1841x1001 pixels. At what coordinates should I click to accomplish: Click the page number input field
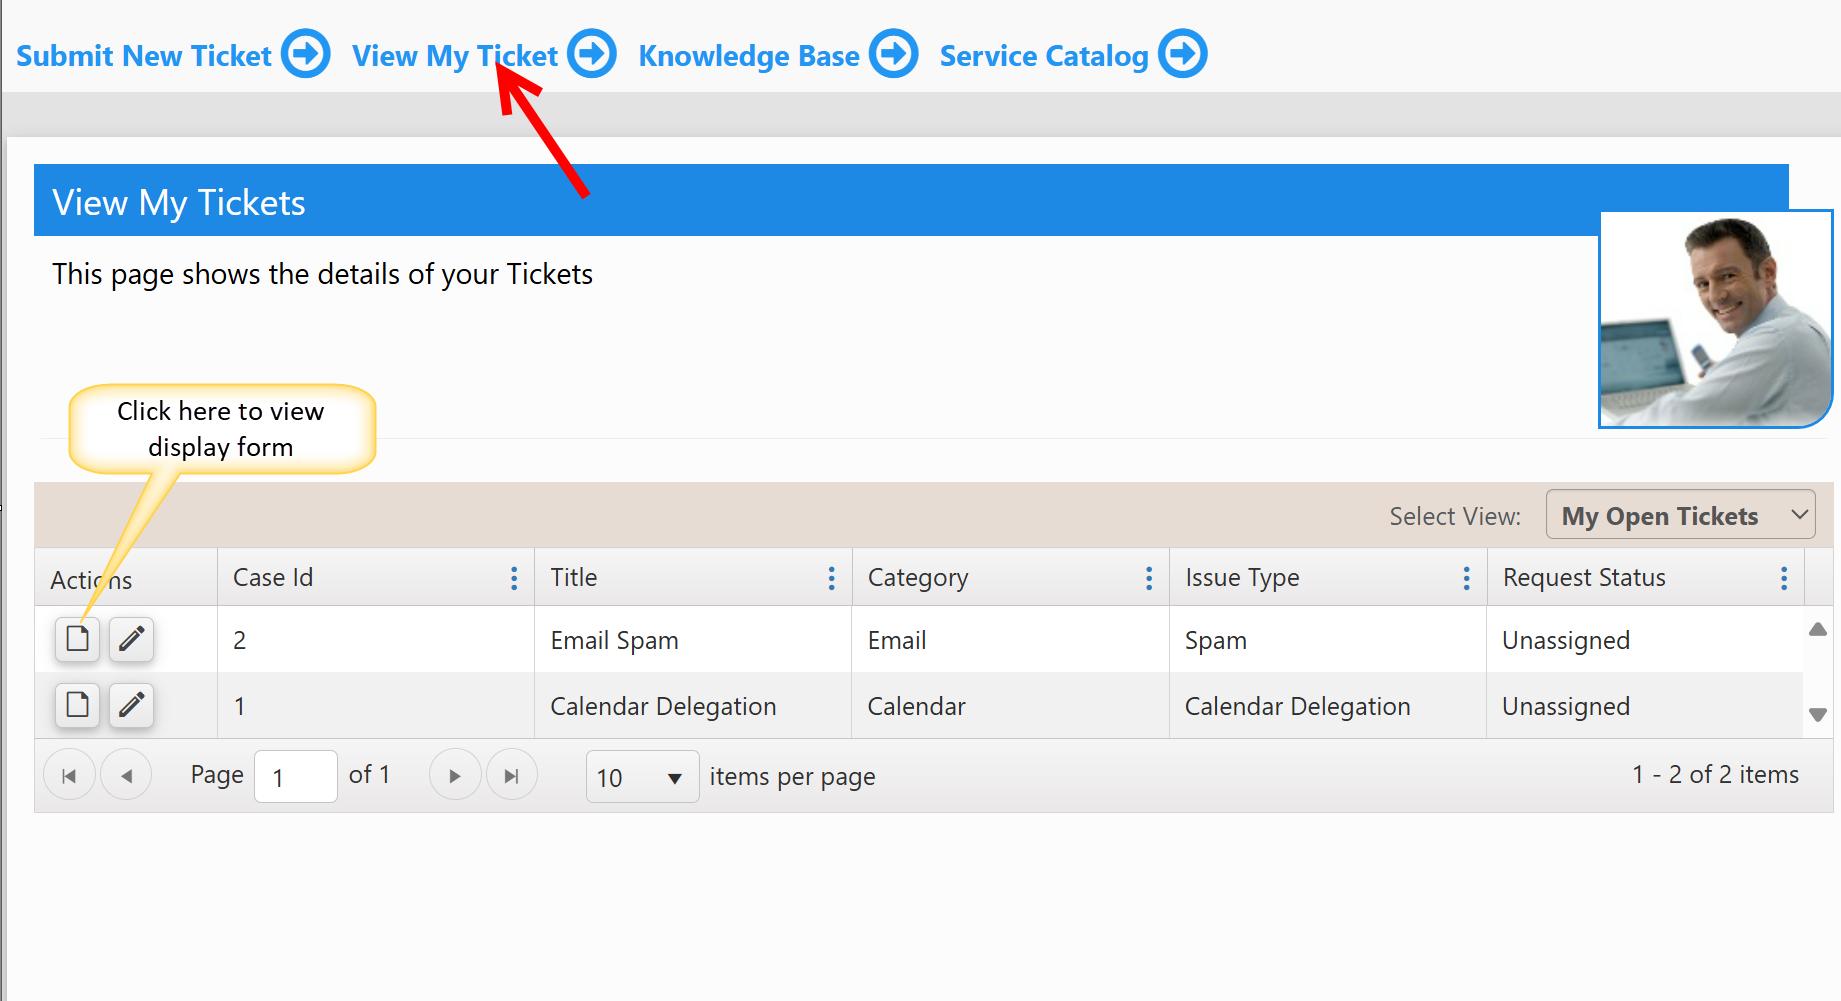click(296, 777)
